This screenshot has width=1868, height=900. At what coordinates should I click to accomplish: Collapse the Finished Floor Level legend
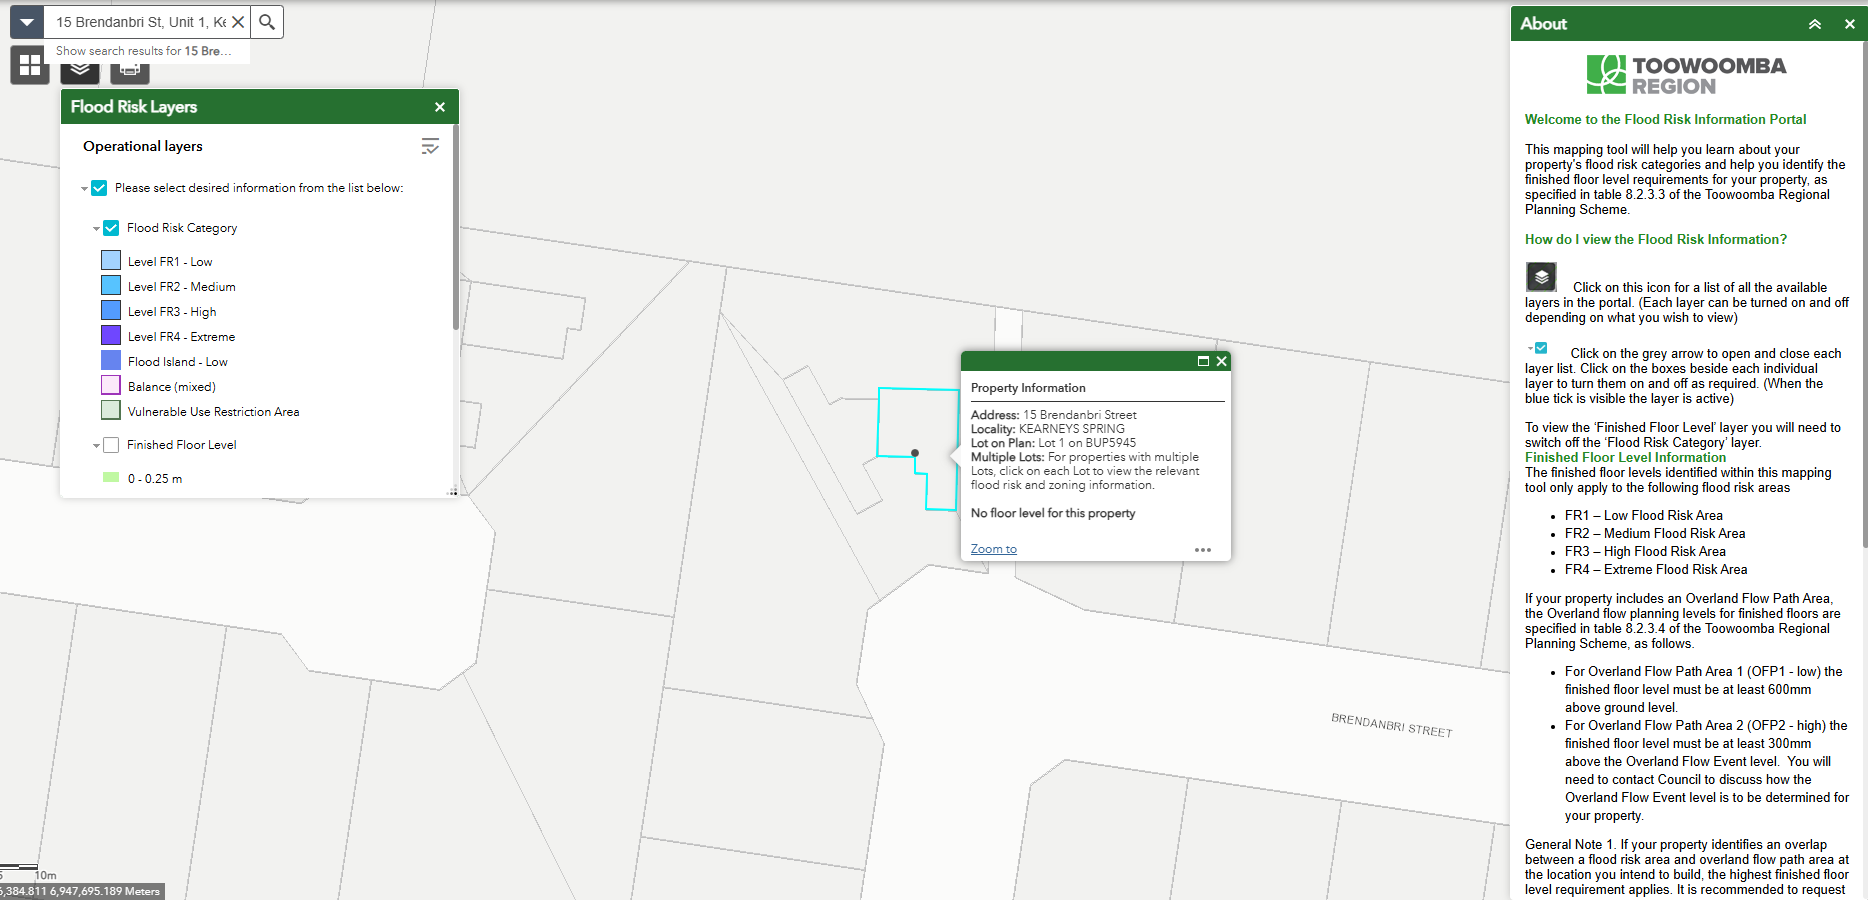(96, 446)
